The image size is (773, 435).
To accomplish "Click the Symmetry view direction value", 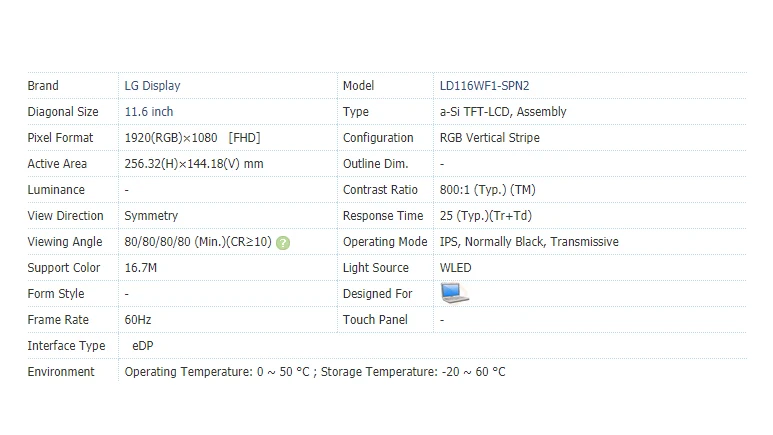I will [151, 216].
